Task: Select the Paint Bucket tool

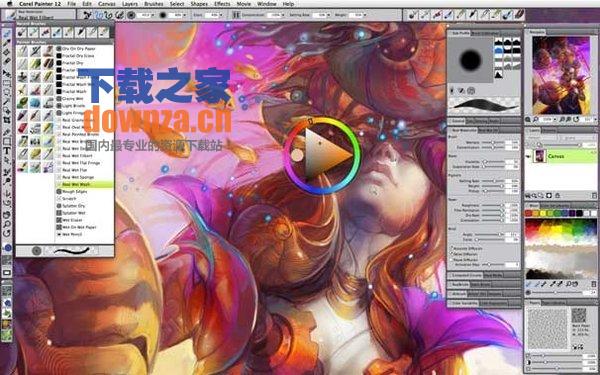Action: (x=7, y=52)
